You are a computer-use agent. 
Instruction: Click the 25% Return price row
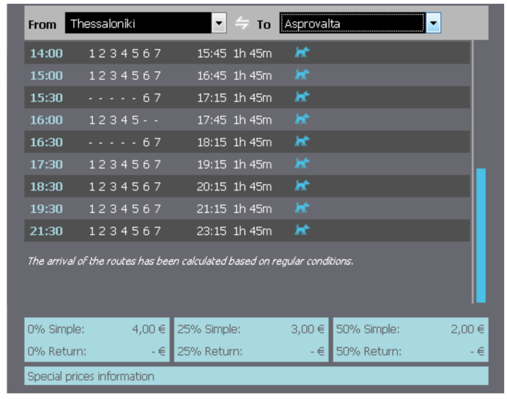251,351
